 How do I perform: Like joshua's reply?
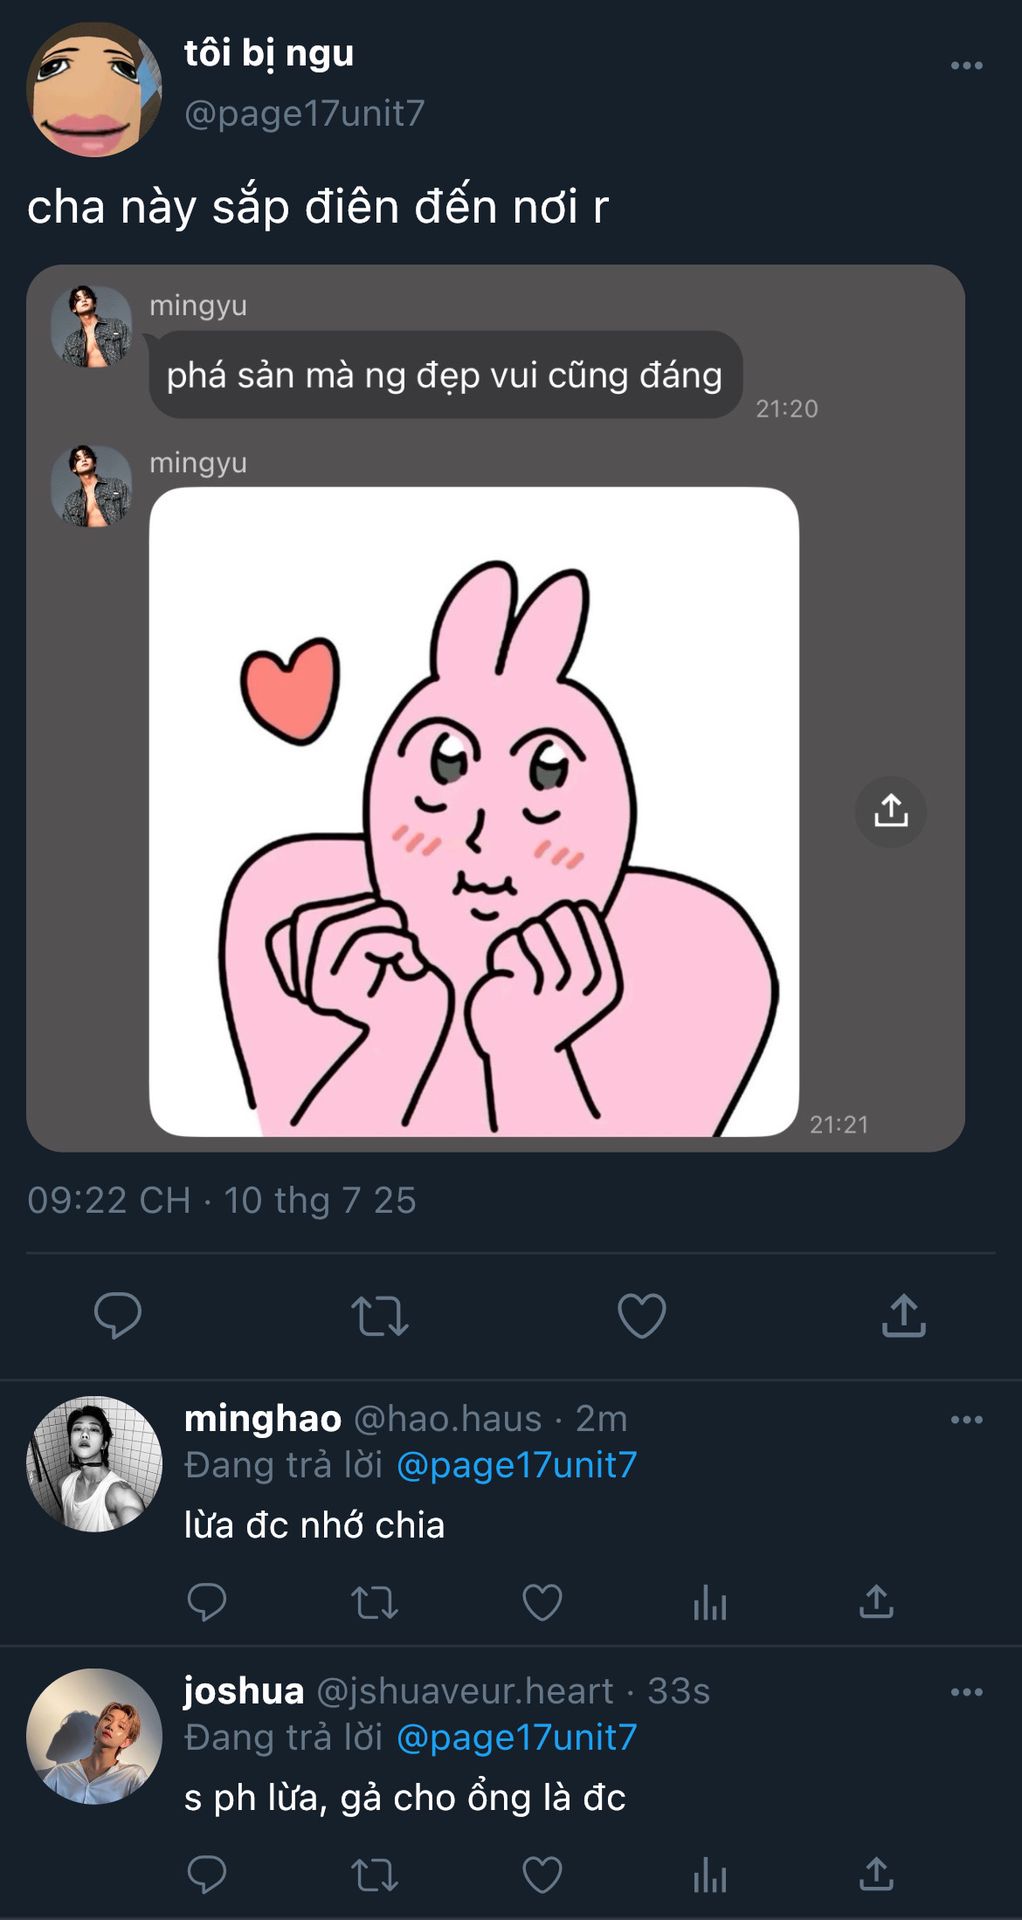[542, 1874]
